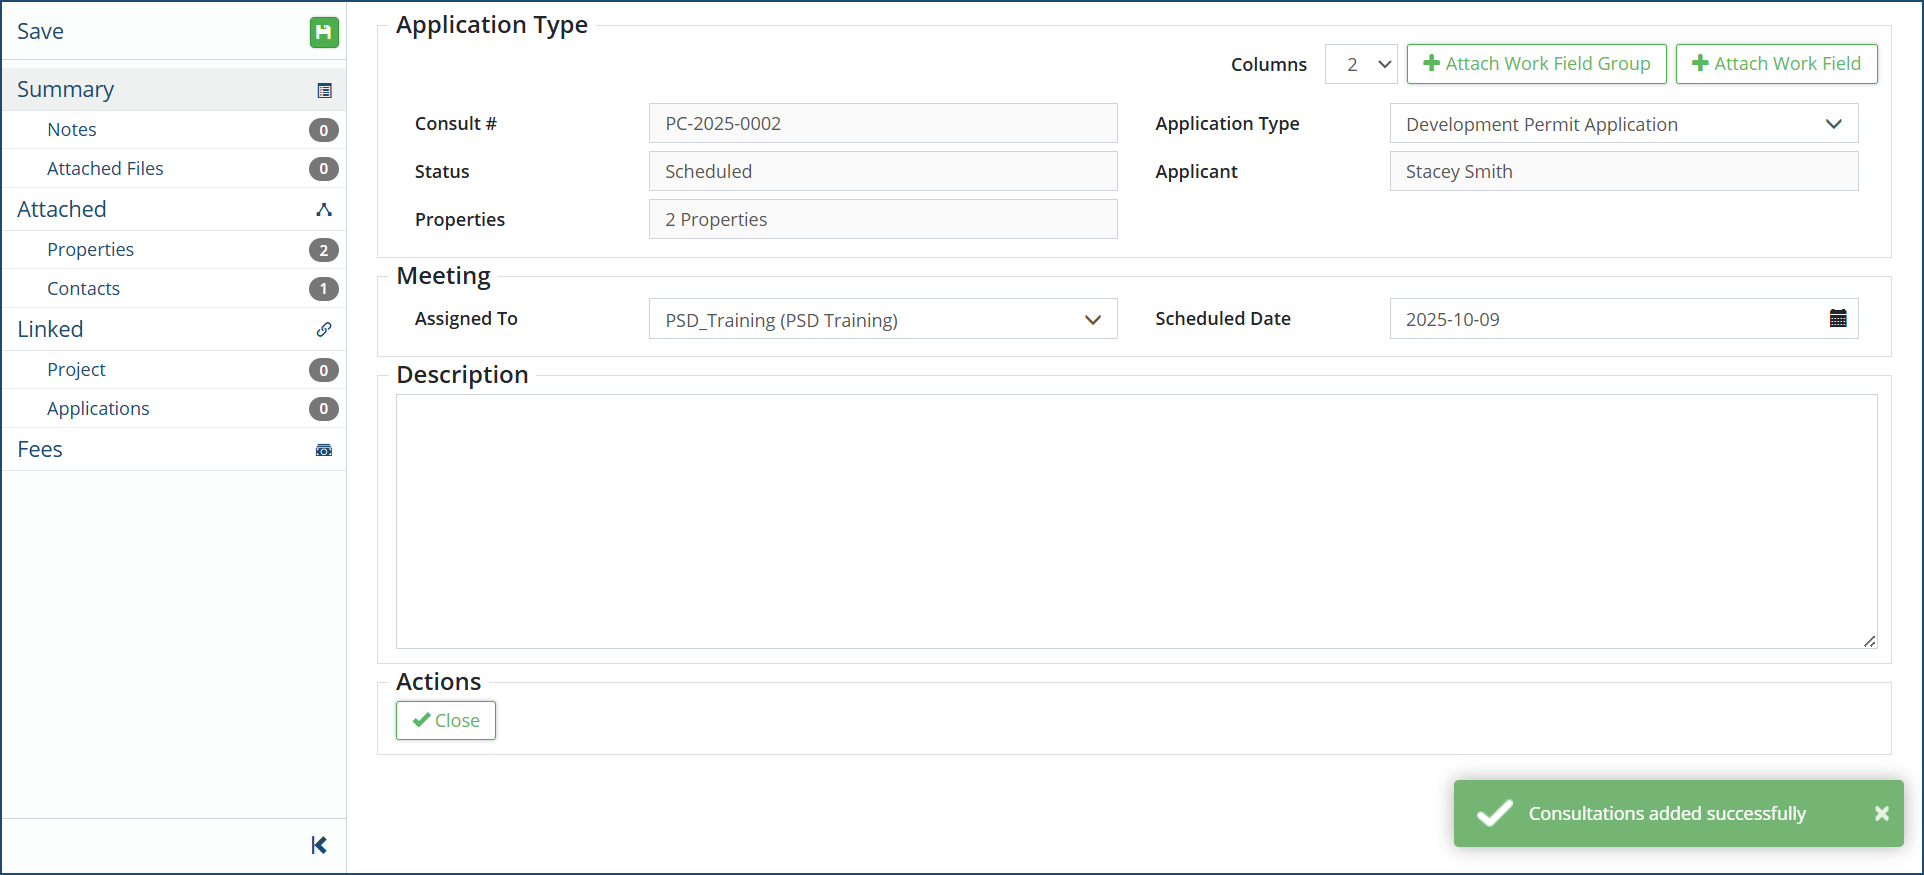Screen dimensions: 1924x875
Task: Click the Attach Work Field Group button
Action: 1536,64
